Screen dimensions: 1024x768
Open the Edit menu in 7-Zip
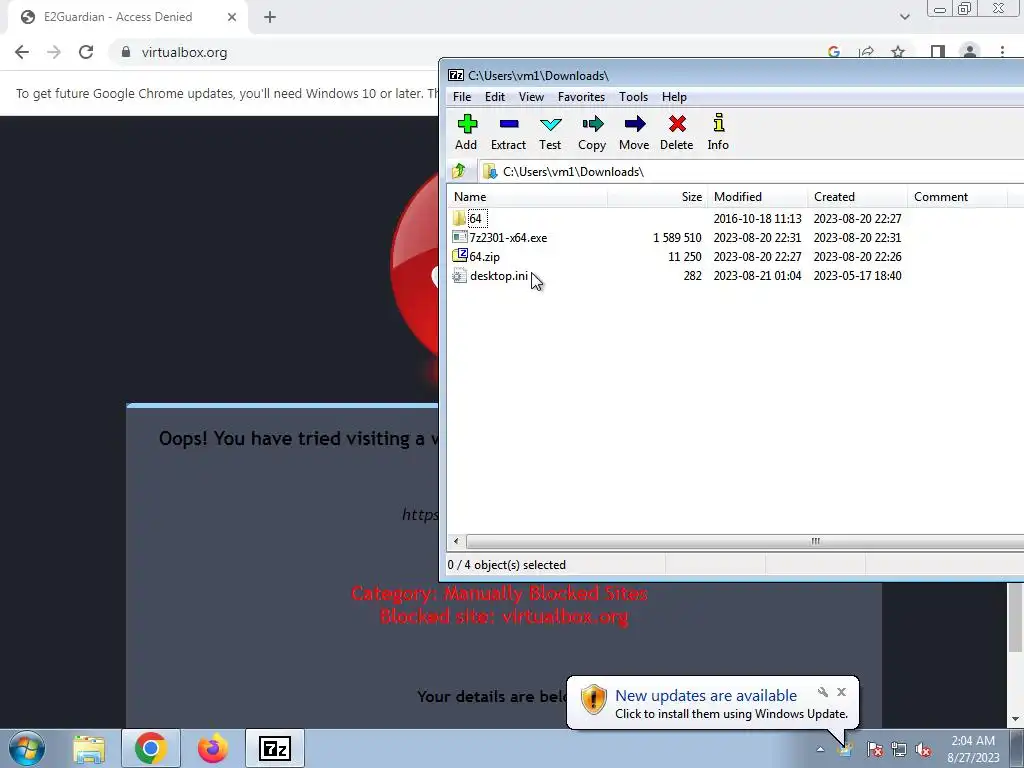(x=494, y=97)
